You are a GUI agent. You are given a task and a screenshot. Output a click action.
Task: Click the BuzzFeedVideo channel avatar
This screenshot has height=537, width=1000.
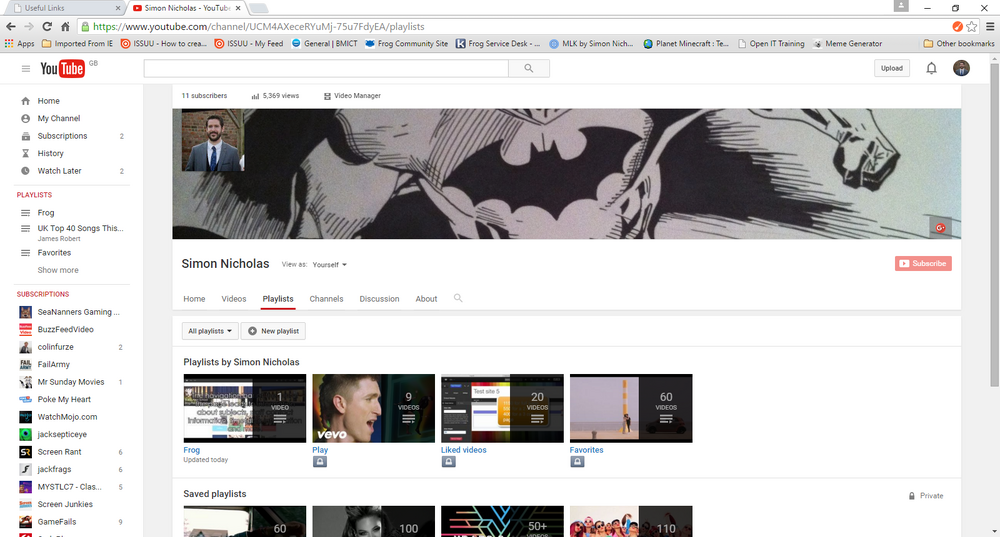(26, 330)
